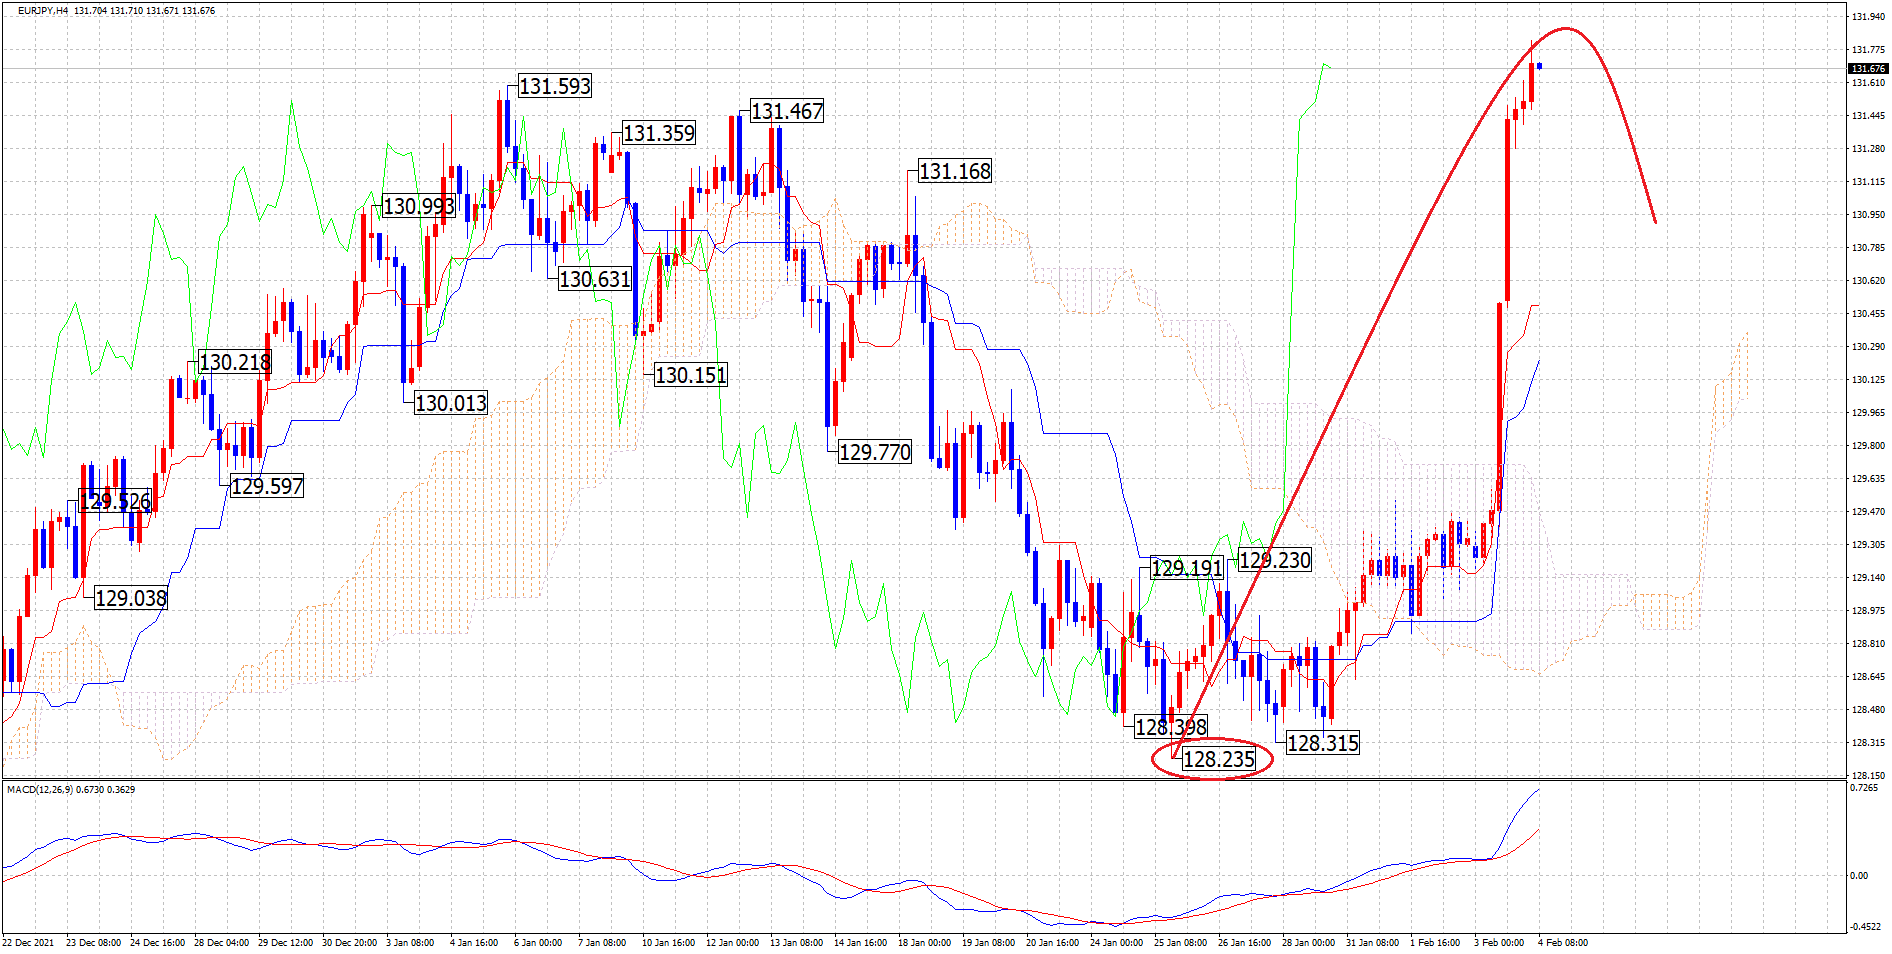Select the circled 128.235 low label

1218,759
